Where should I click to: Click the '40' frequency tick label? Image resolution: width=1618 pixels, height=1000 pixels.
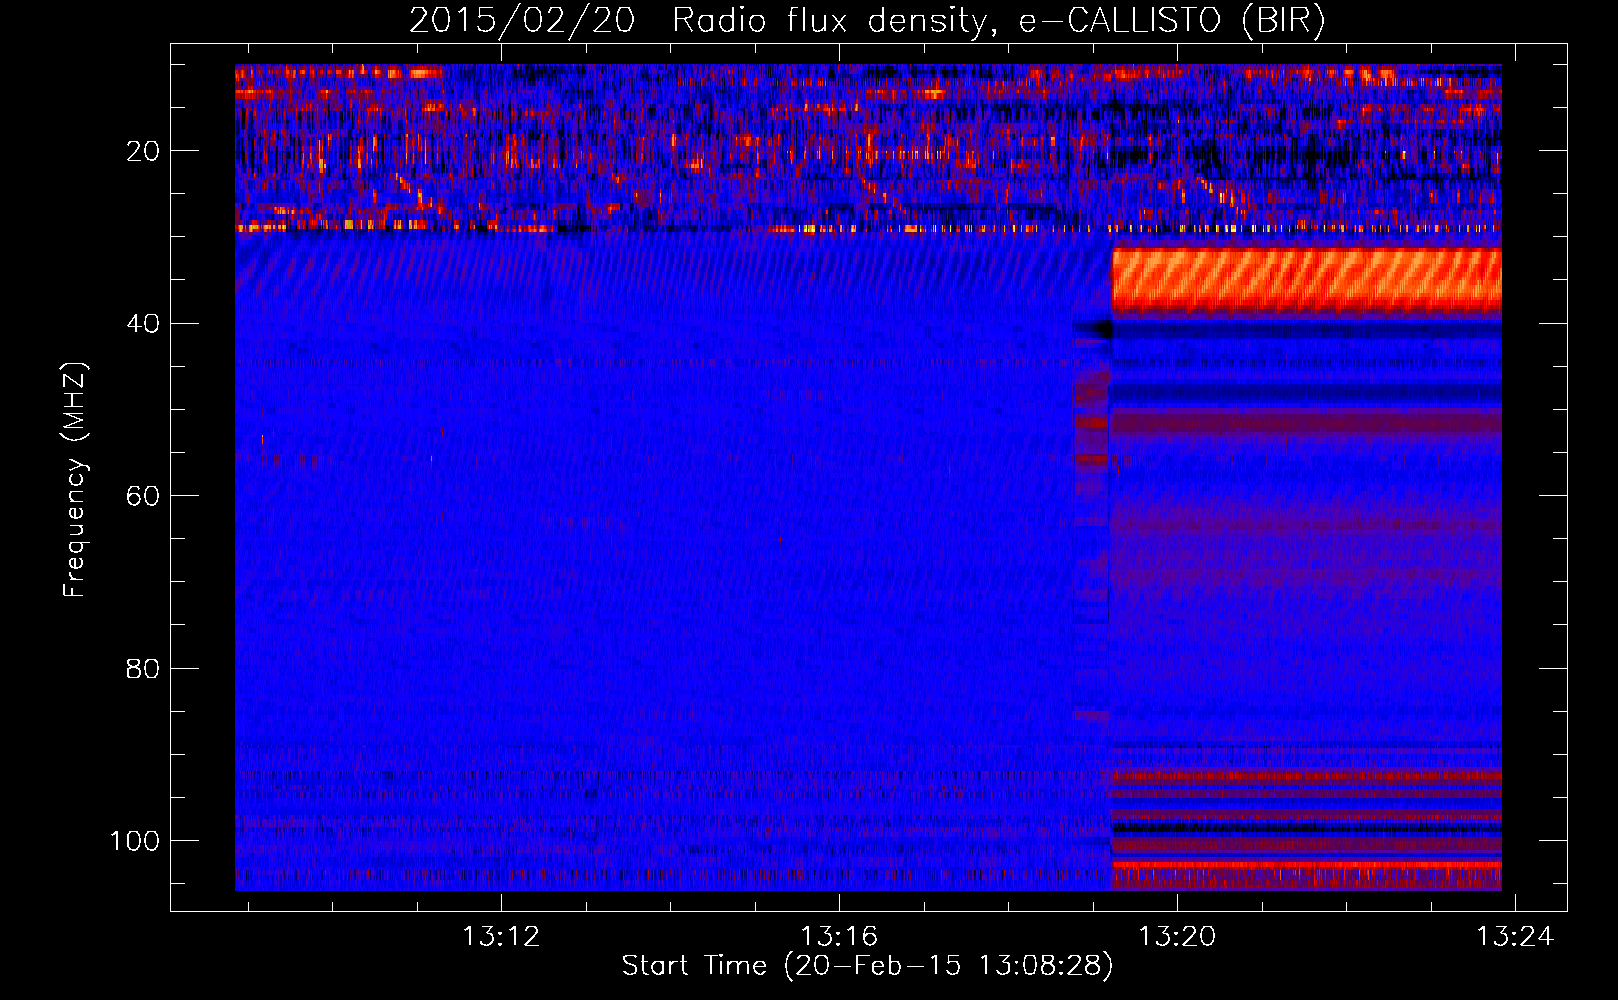143,323
